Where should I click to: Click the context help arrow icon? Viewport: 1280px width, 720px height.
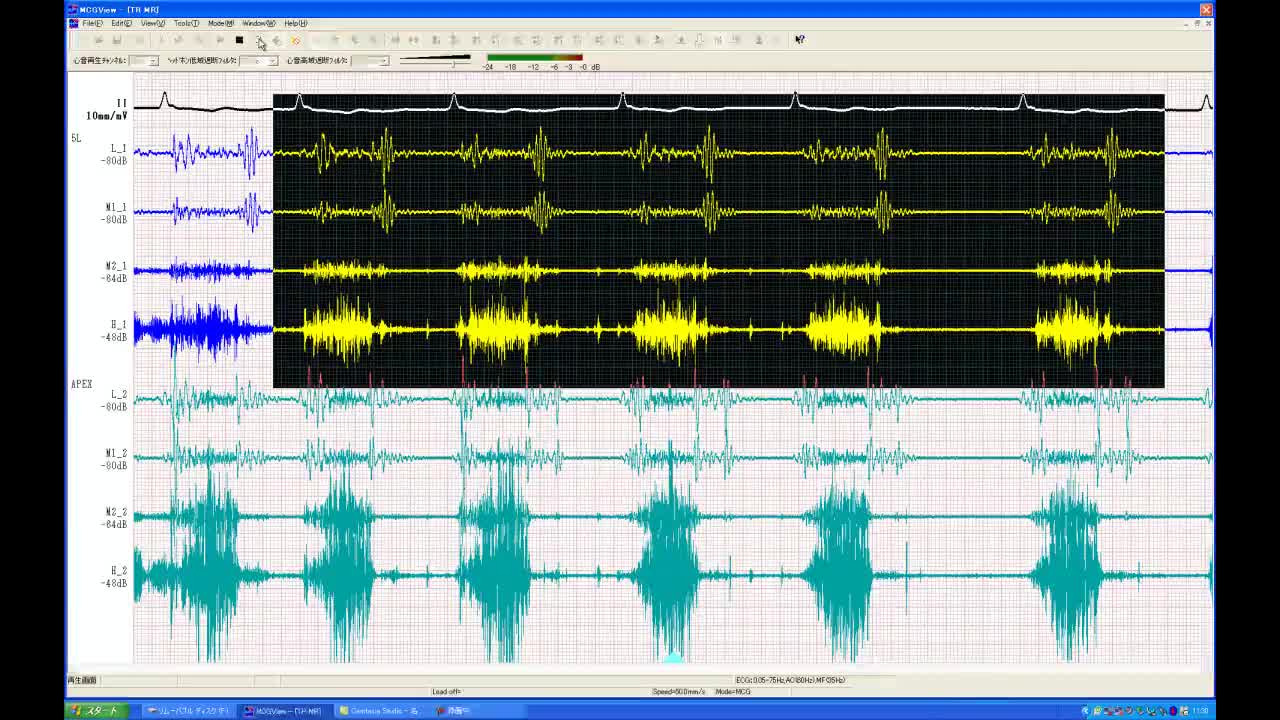point(799,40)
